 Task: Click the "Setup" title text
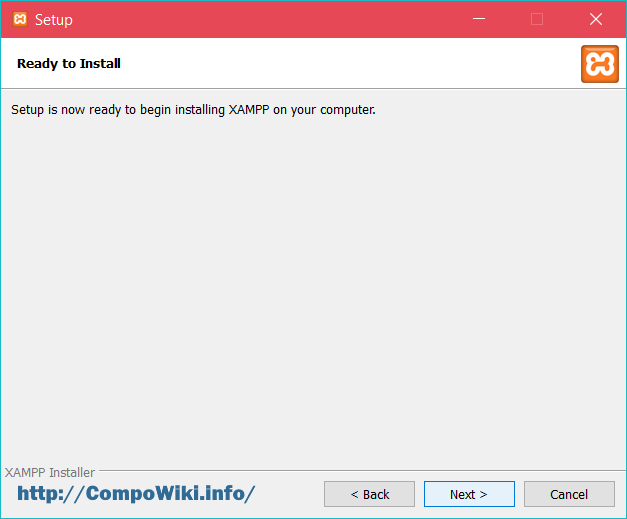point(54,20)
